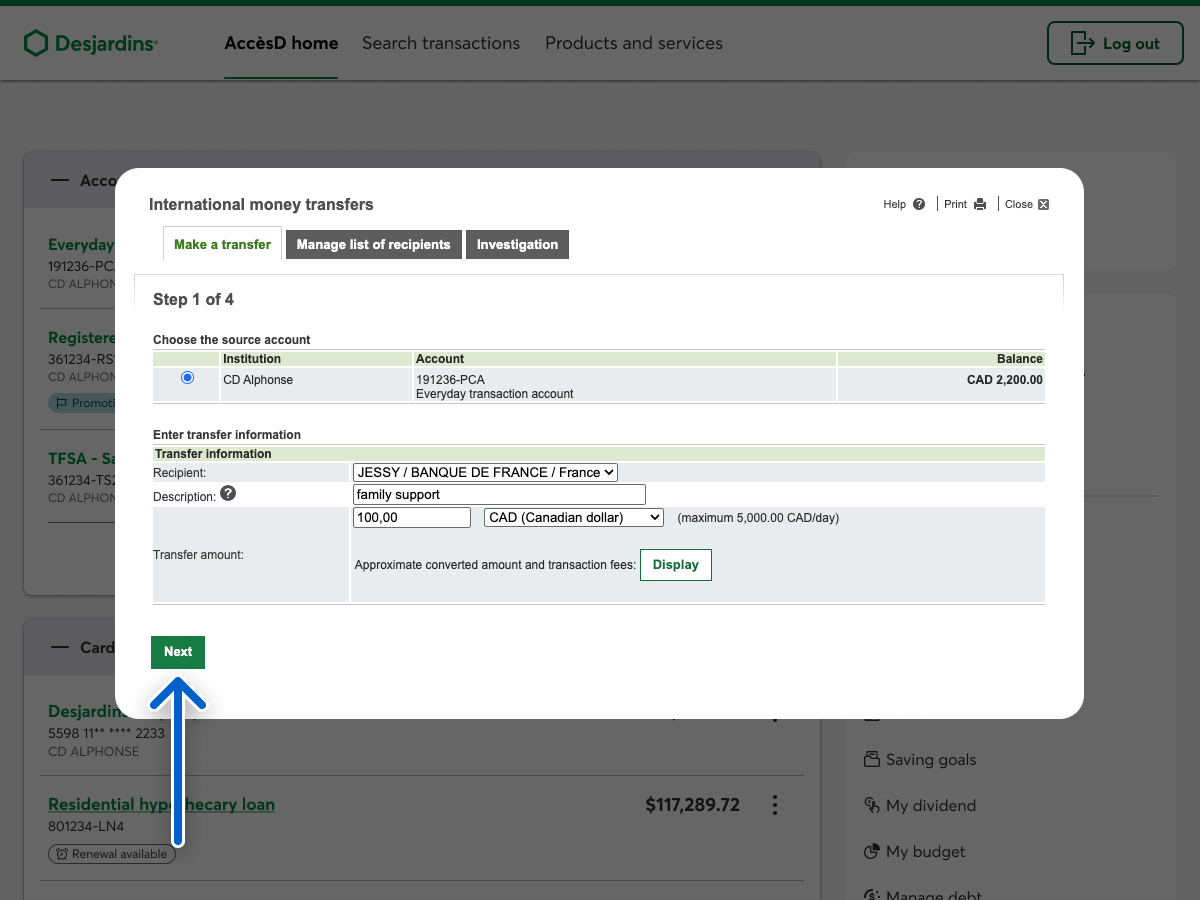Click the Desjardins hexagon logo
The height and width of the screenshot is (900, 1200).
[x=36, y=43]
